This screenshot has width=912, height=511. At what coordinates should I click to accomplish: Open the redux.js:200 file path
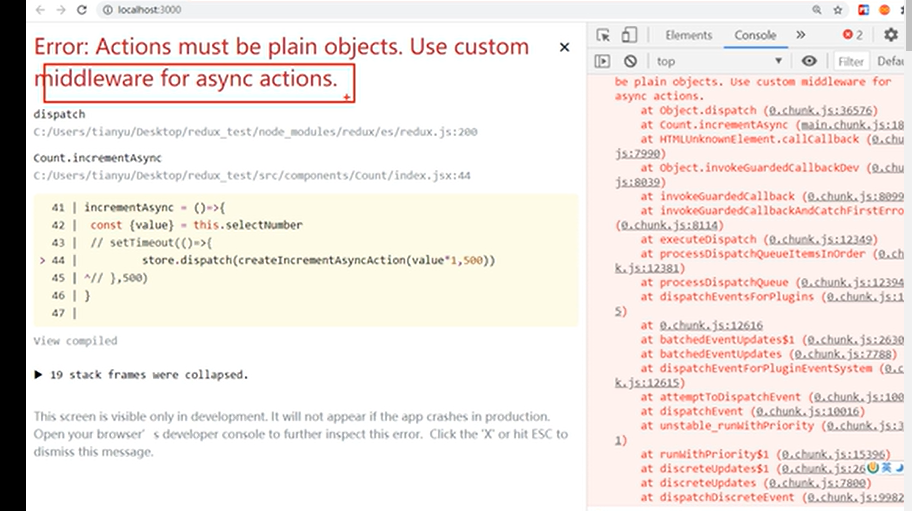click(255, 132)
